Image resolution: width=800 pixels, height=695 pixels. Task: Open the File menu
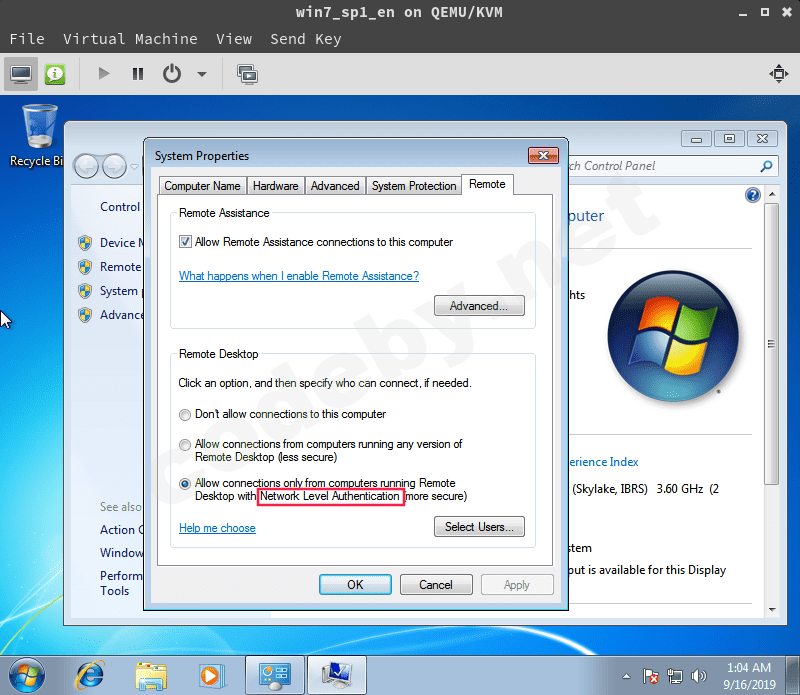click(27, 39)
